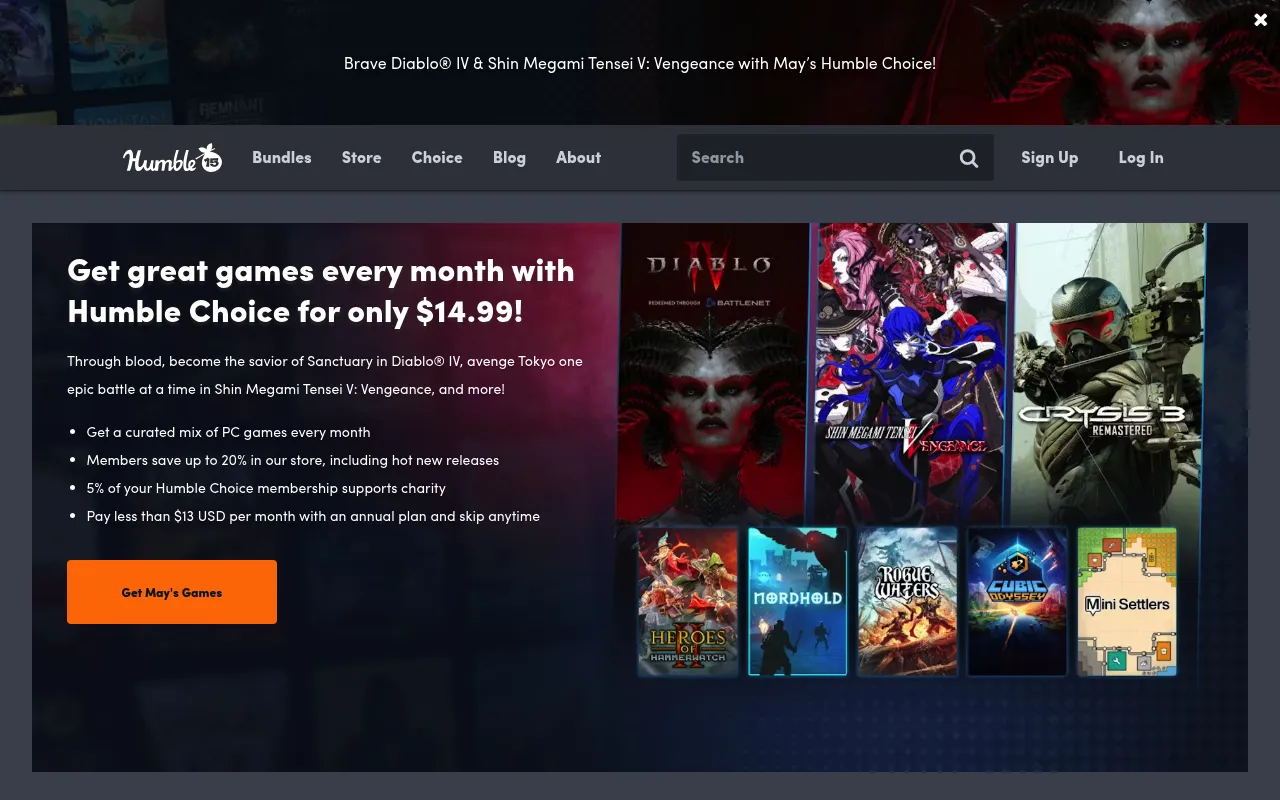Image resolution: width=1280 pixels, height=800 pixels.
Task: Open the About menu
Action: (x=578, y=158)
